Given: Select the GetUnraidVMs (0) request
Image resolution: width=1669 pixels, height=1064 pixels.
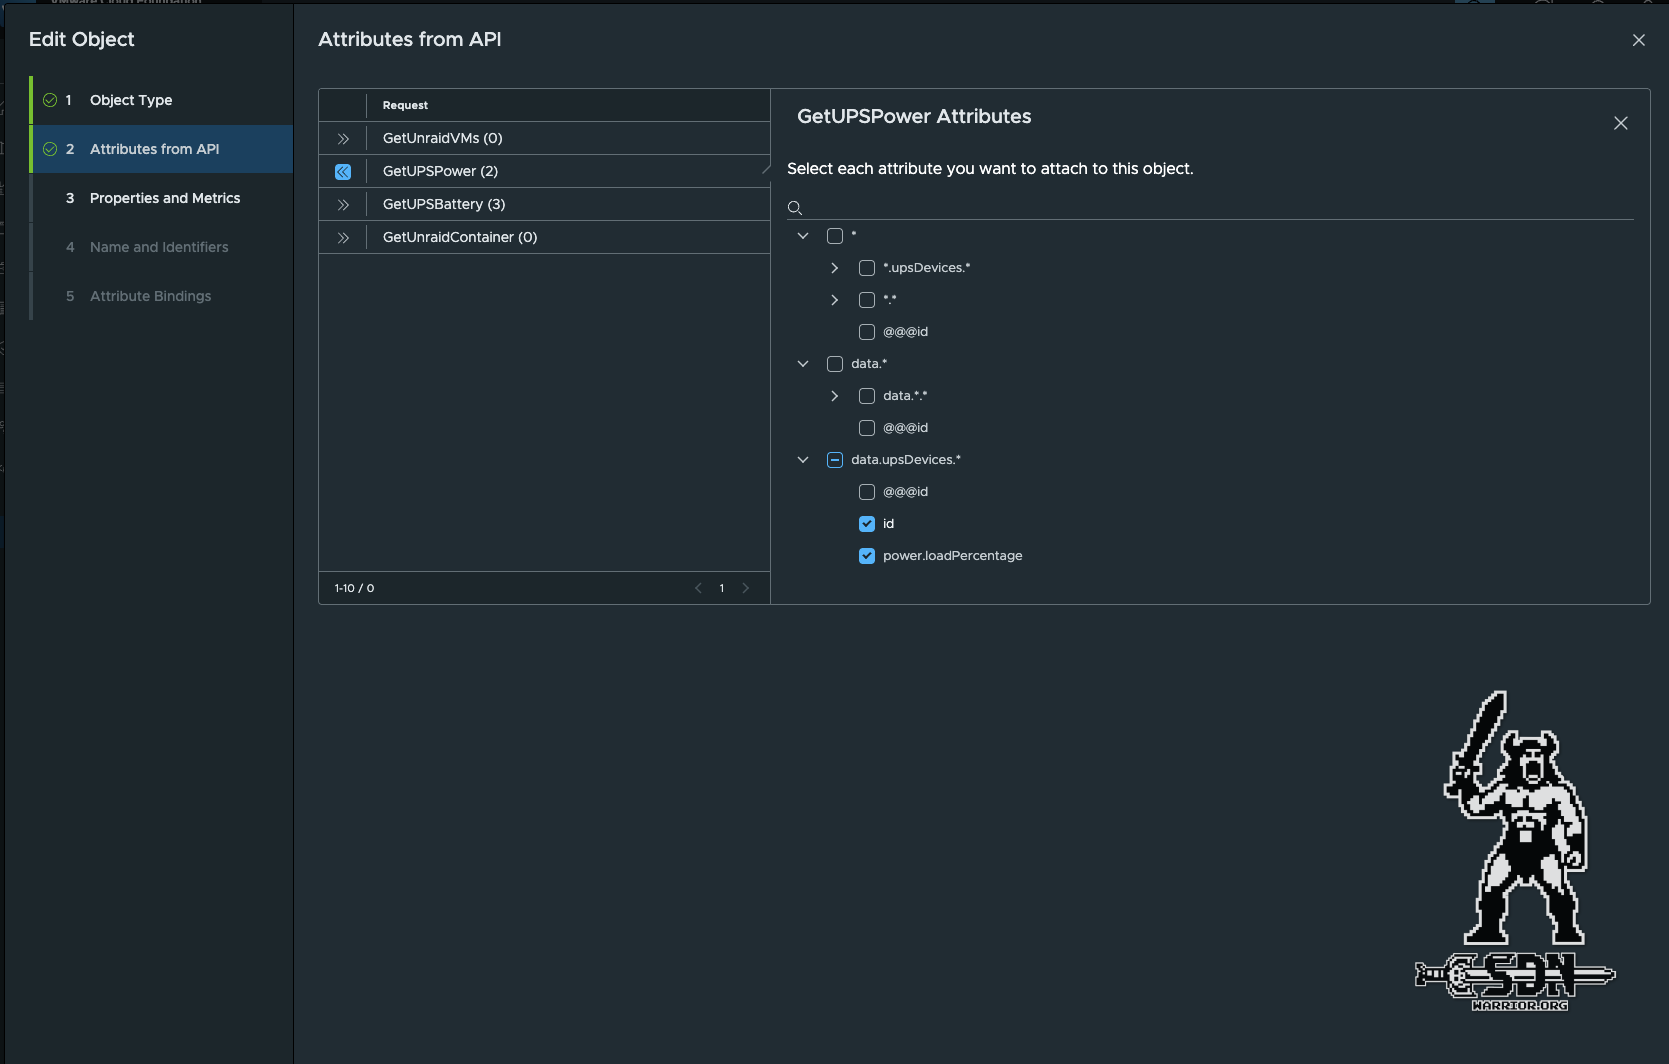Looking at the screenshot, I should (442, 138).
